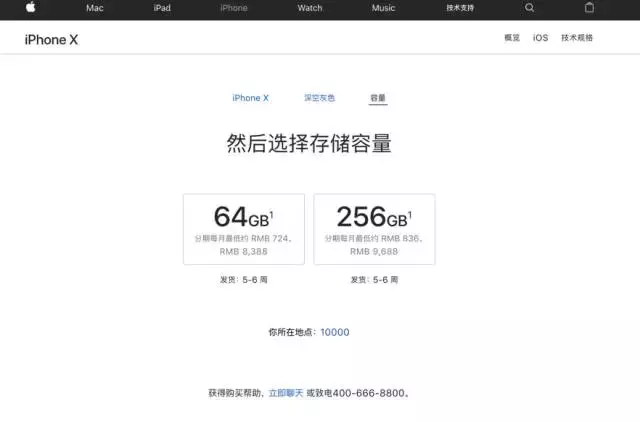The width and height of the screenshot is (640, 422).
Task: Click the 立即聊天 chat link
Action: click(x=286, y=393)
